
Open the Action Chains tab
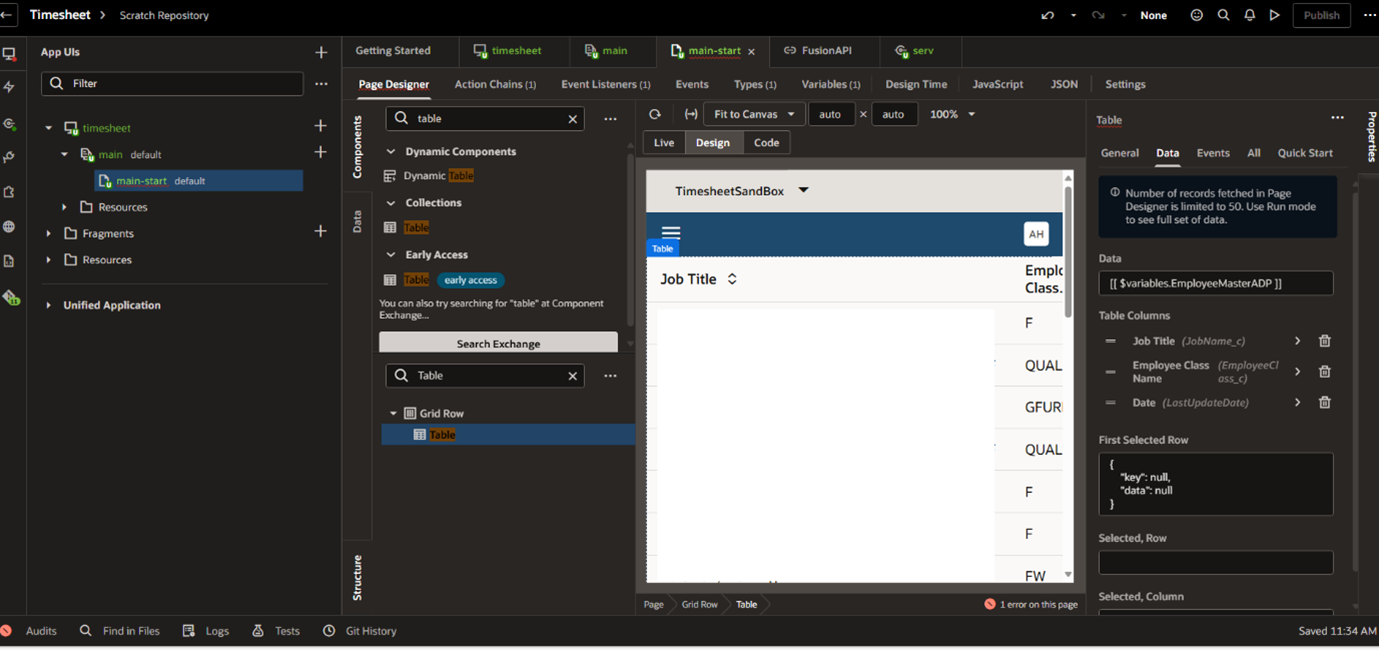click(x=495, y=84)
